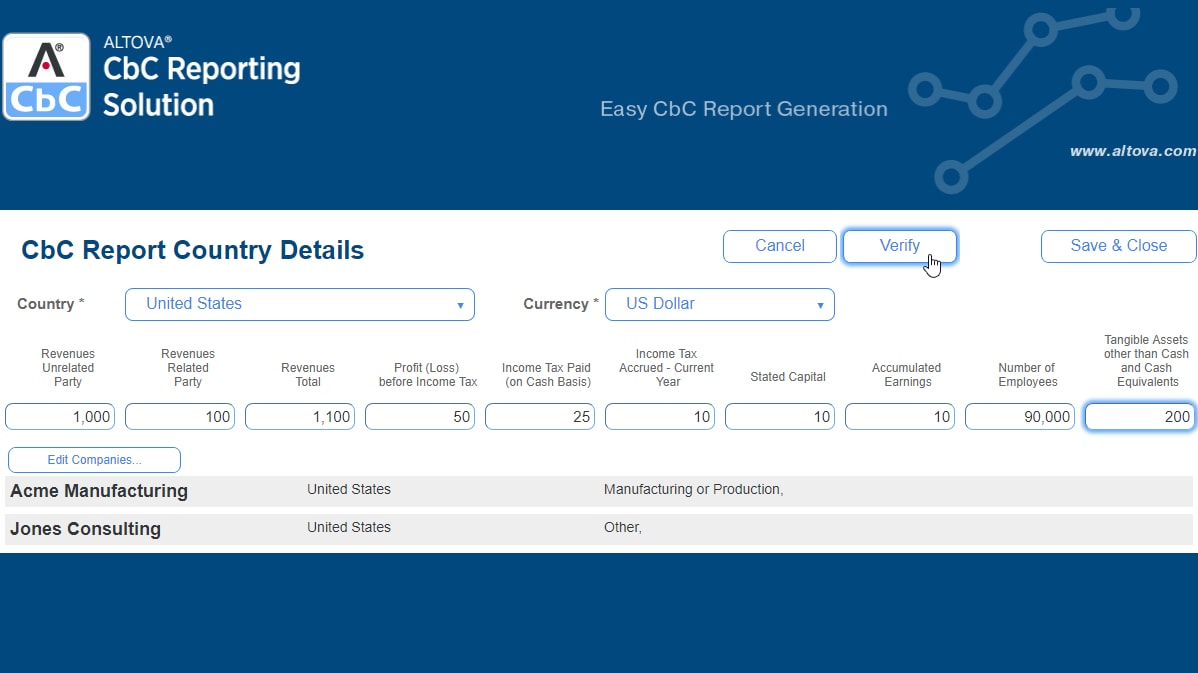Click the Number of Employees field 90,000
The height and width of the screenshot is (673, 1198).
(x=1020, y=416)
